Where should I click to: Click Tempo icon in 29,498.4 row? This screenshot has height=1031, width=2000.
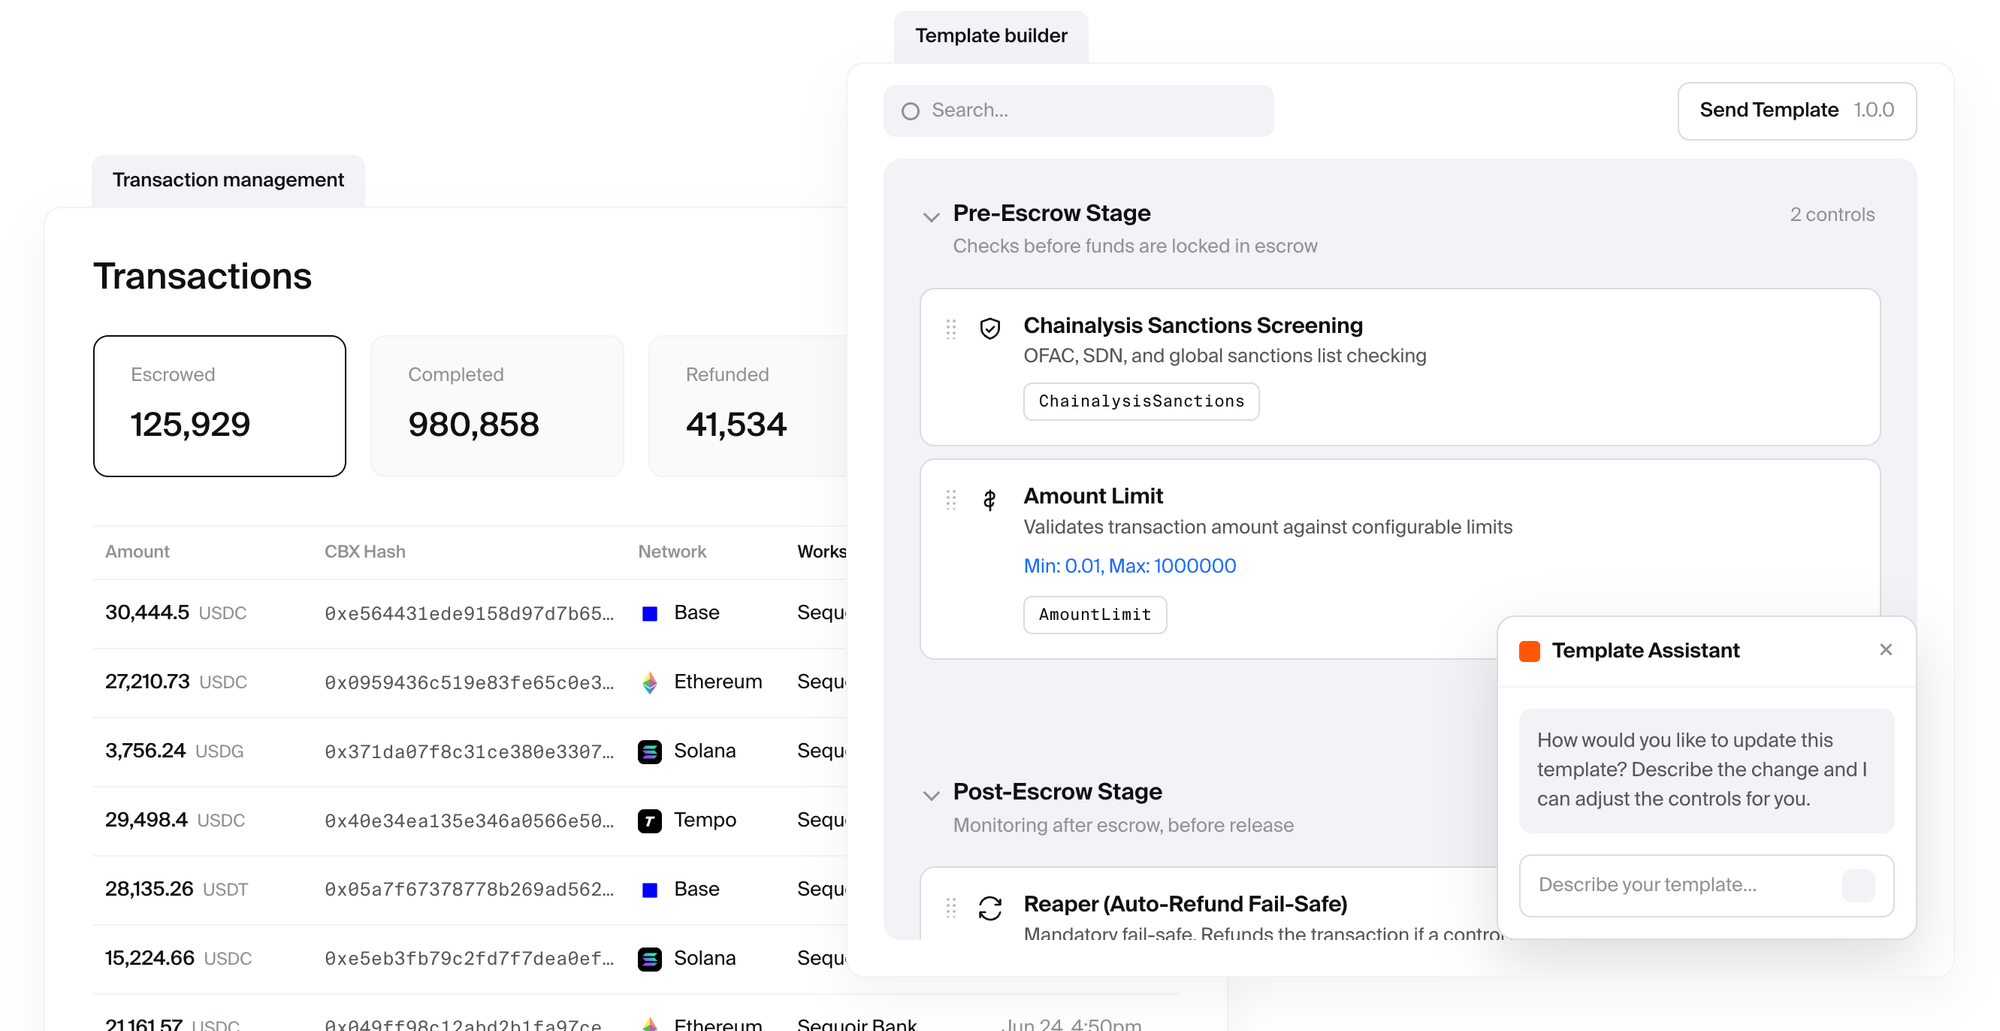650,821
